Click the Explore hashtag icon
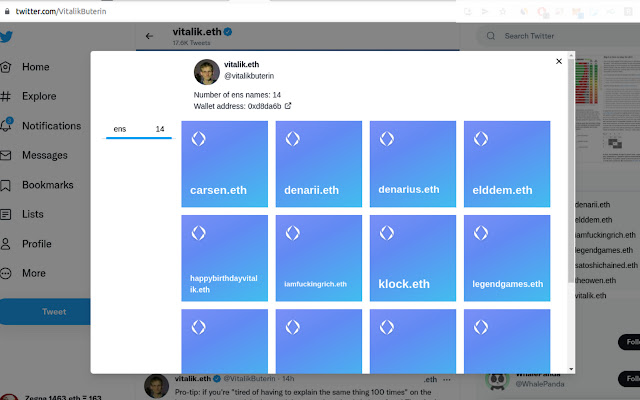Image resolution: width=640 pixels, height=400 pixels. tap(5, 96)
